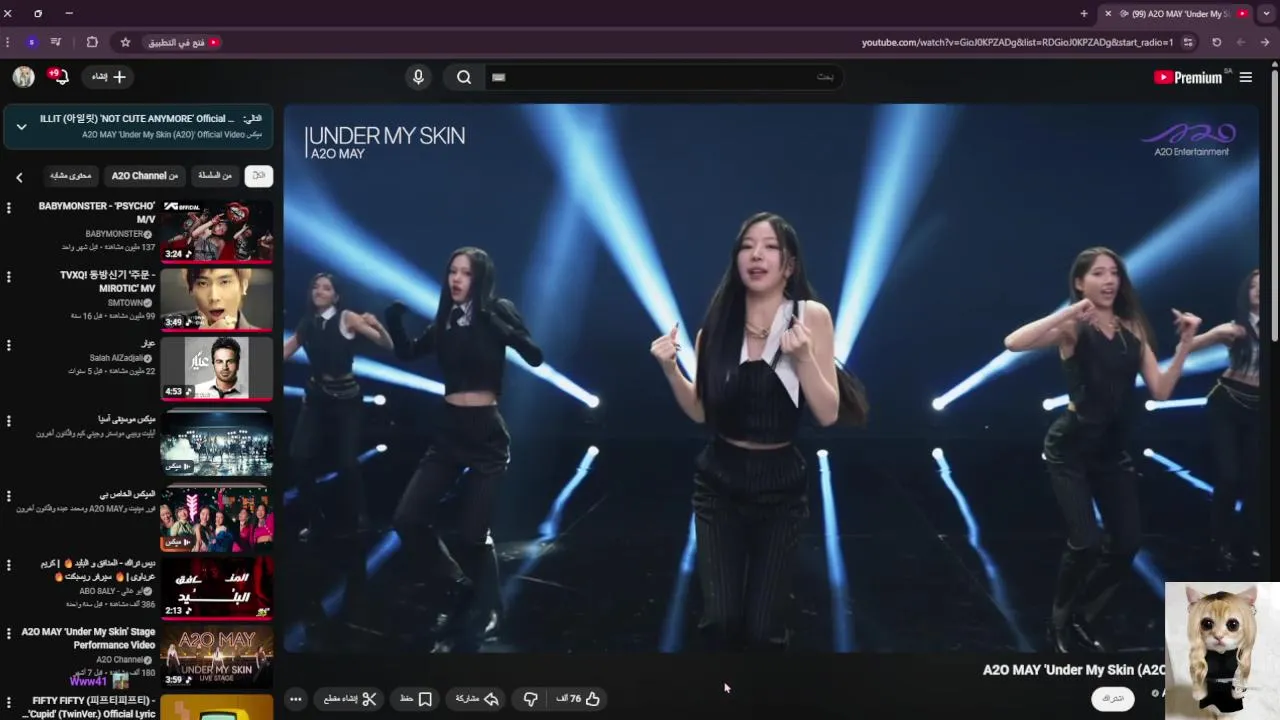Reload the page with the refresh icon
Viewport: 1280px width, 720px height.
pyautogui.click(x=1216, y=42)
